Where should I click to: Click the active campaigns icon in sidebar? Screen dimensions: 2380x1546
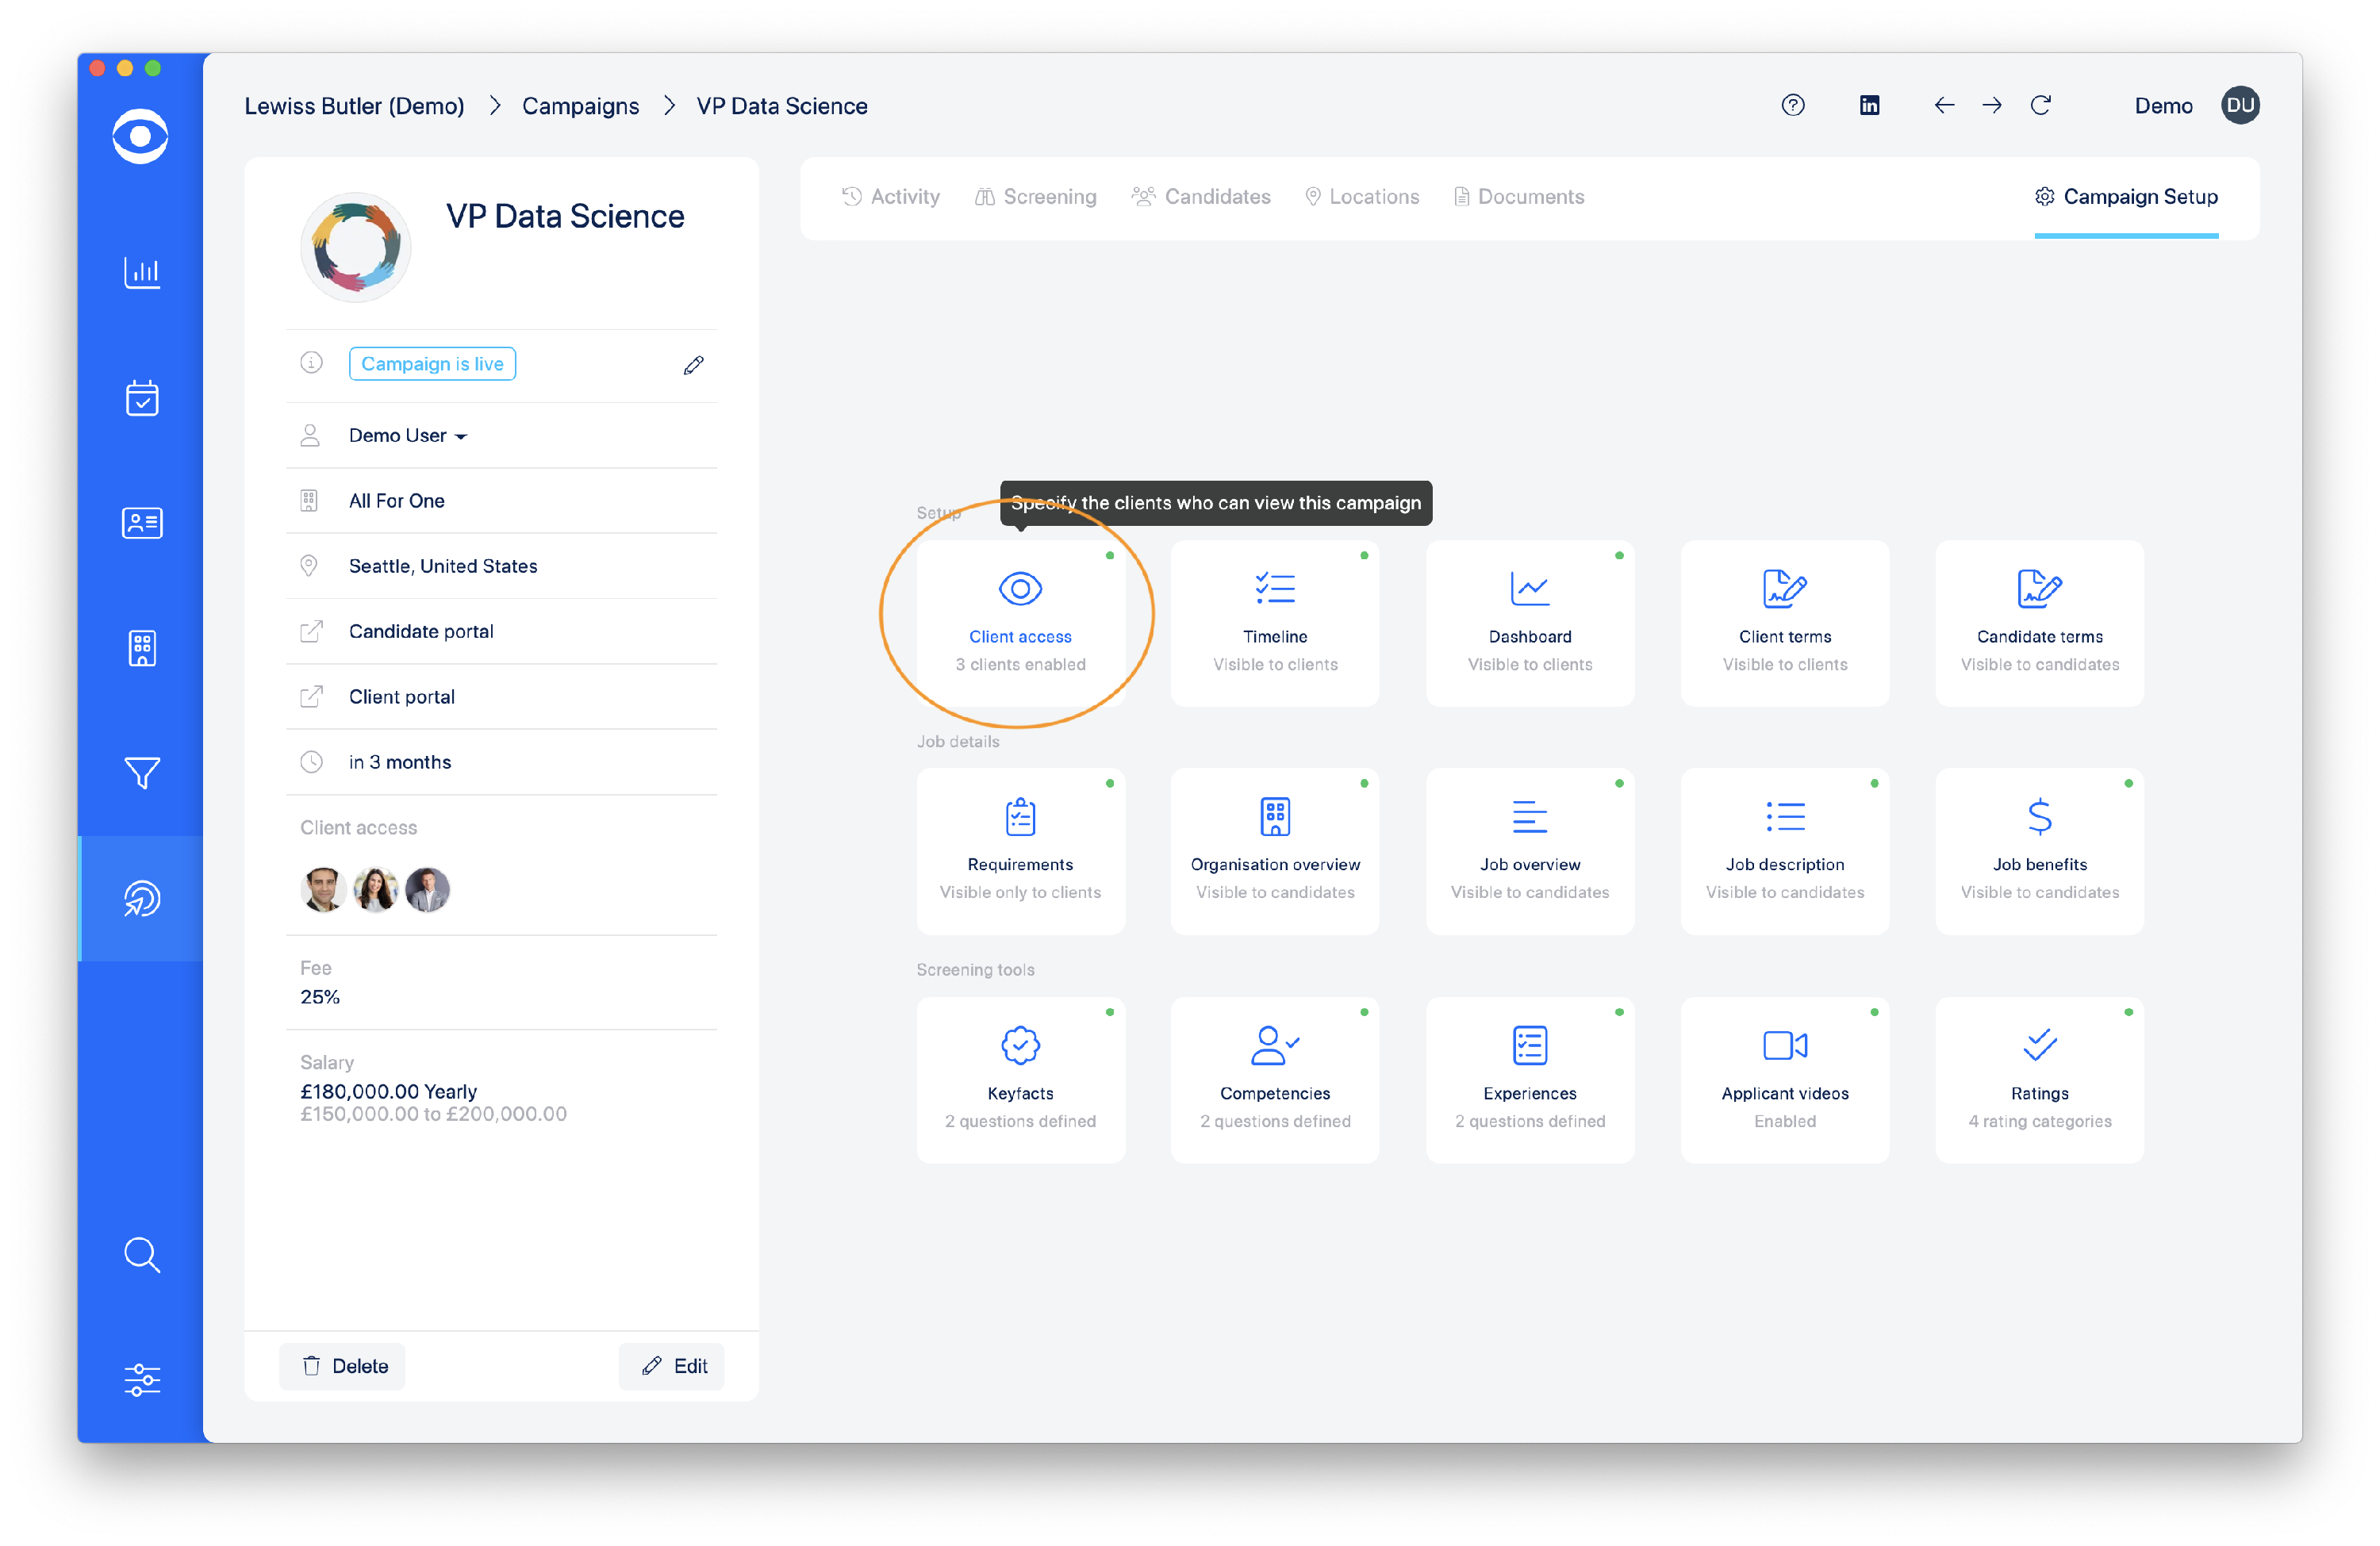pos(142,898)
